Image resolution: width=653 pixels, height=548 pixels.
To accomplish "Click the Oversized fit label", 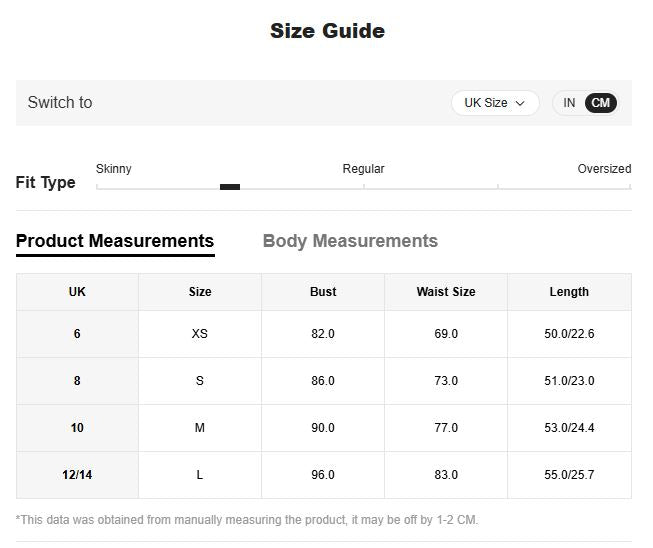I will 604,169.
